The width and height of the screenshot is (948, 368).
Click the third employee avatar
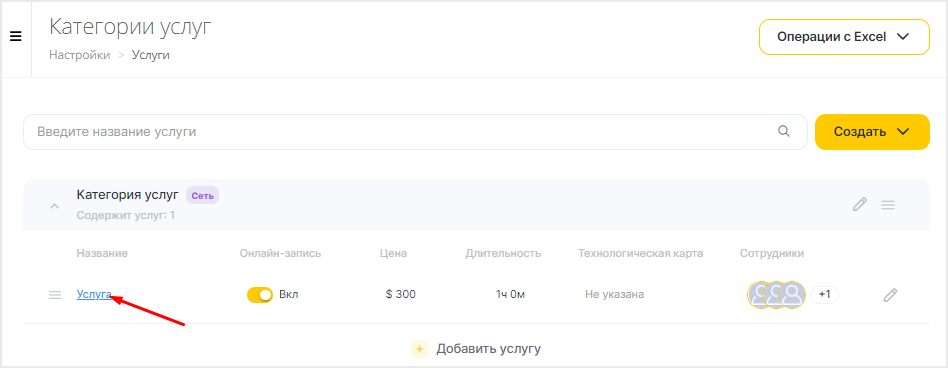pyautogui.click(x=793, y=295)
